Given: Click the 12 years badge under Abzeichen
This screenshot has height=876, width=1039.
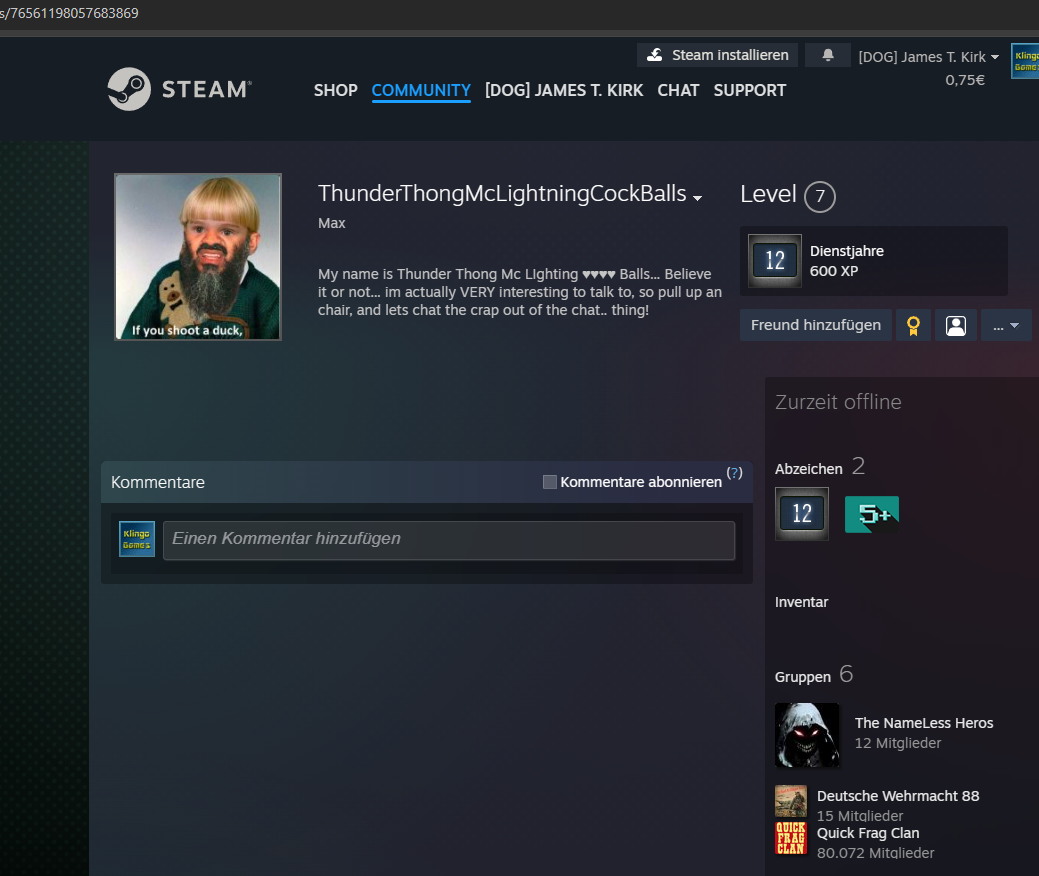Looking at the screenshot, I should coord(802,514).
